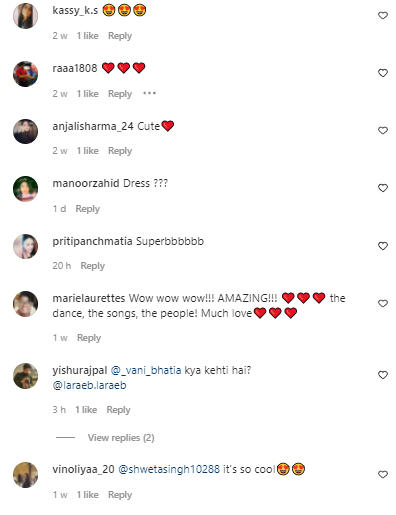Viewport: 396px width, 515px height.
Task: Show the 1 like on anjalisharma_24's comment
Action: click(87, 151)
